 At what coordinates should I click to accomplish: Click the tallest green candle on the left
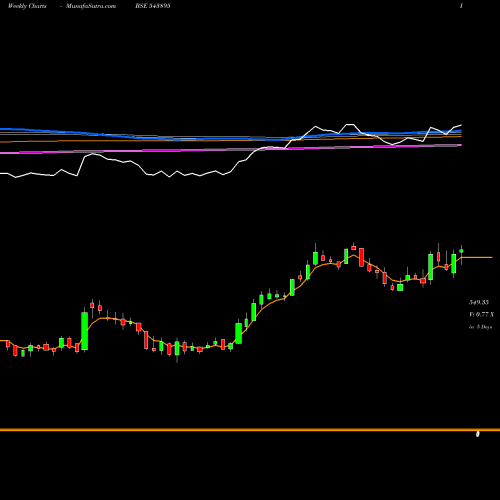(85, 331)
